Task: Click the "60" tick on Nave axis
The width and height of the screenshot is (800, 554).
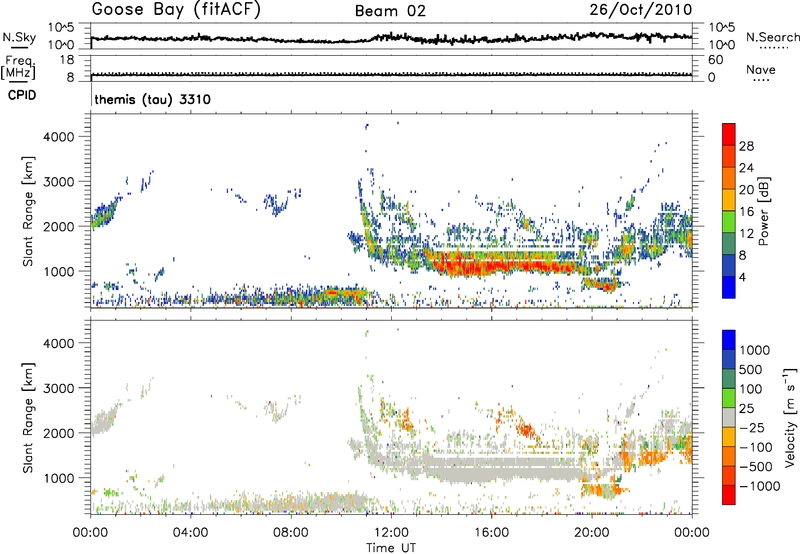Action: pos(715,60)
